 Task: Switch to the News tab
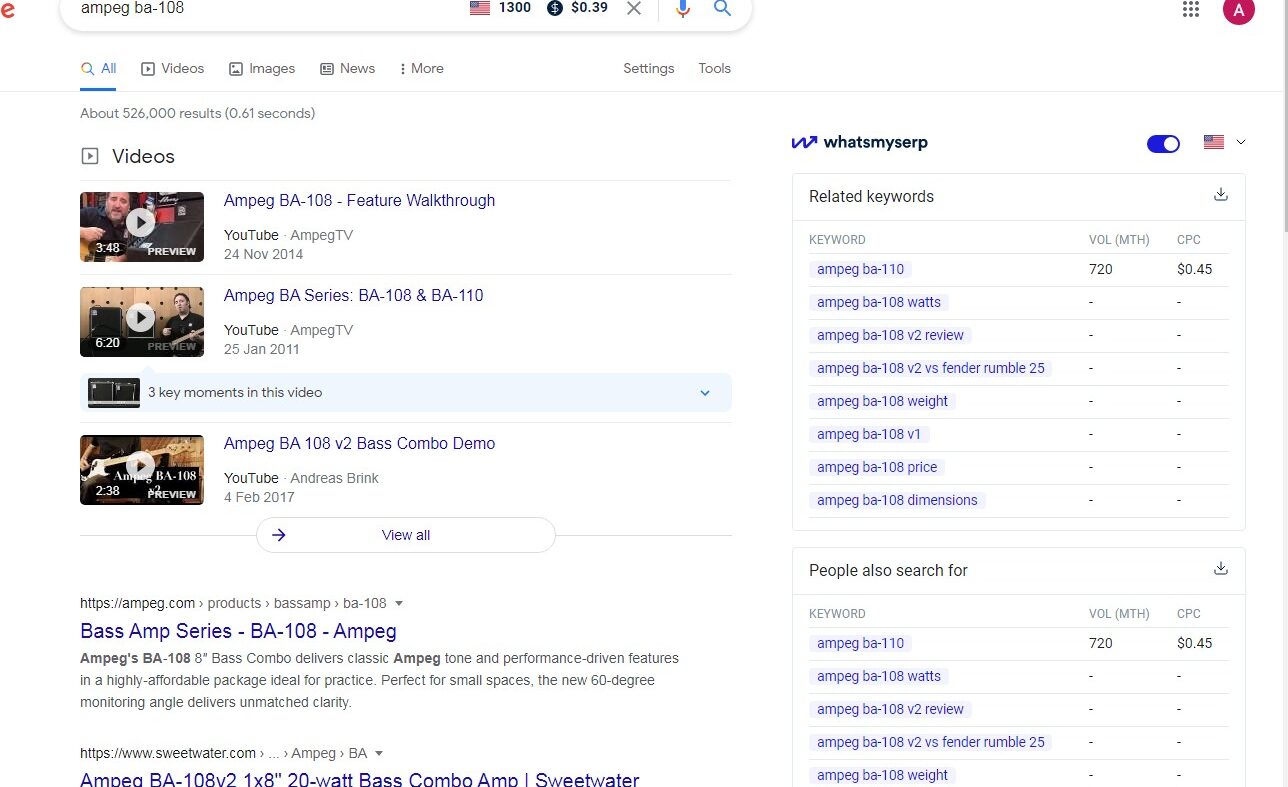[x=347, y=68]
